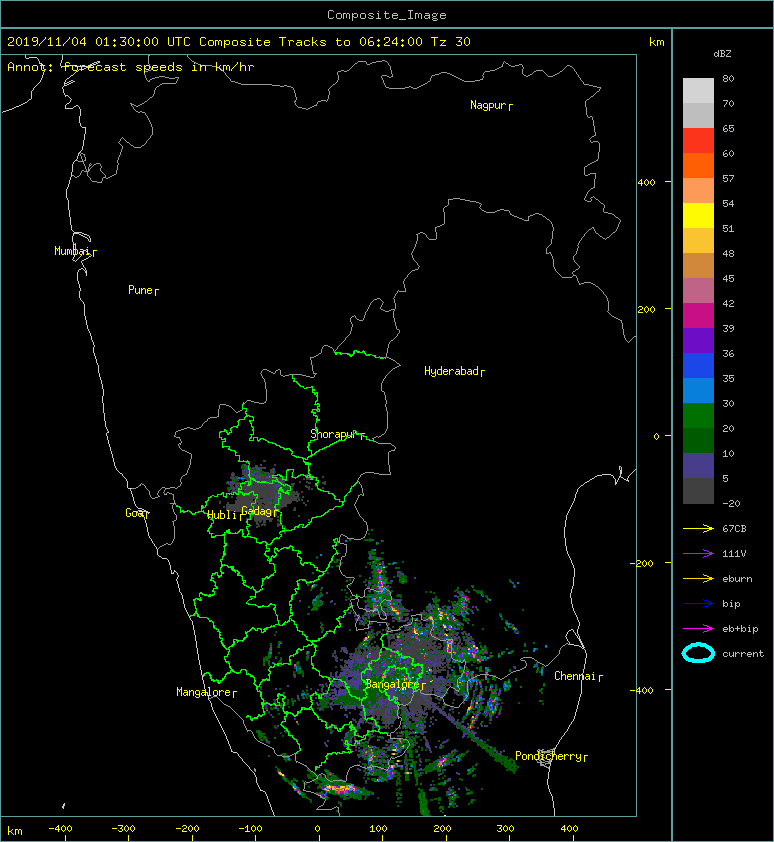Screen dimensions: 774x842
Task: Select the bright yellow swatch in dBZ scale
Action: click(x=698, y=215)
